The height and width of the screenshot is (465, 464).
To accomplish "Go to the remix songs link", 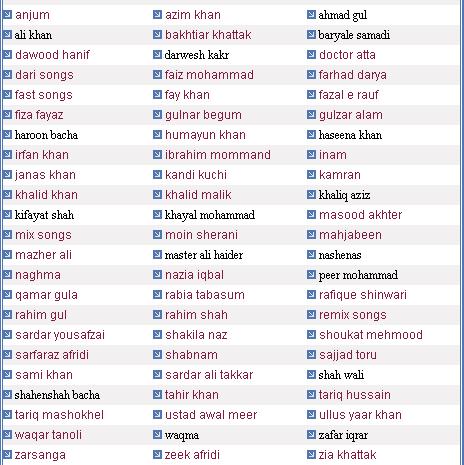I will tap(353, 315).
